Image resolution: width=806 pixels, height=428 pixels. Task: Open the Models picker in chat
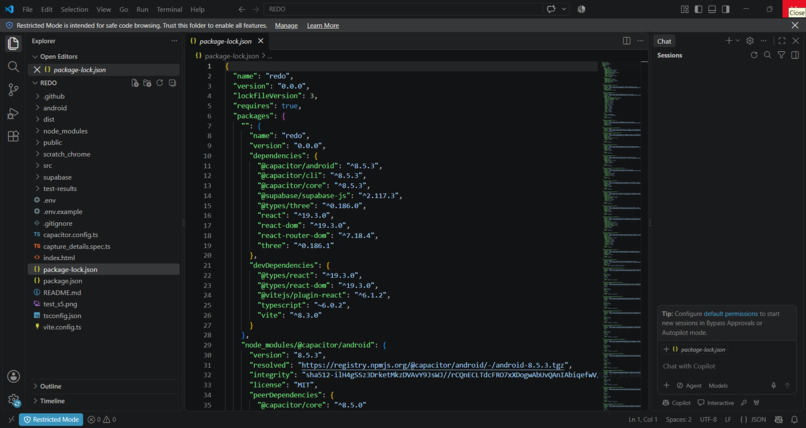point(718,385)
